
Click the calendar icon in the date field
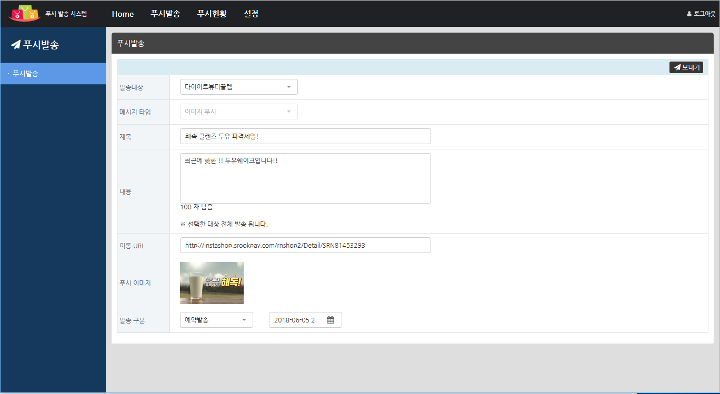click(x=330, y=320)
